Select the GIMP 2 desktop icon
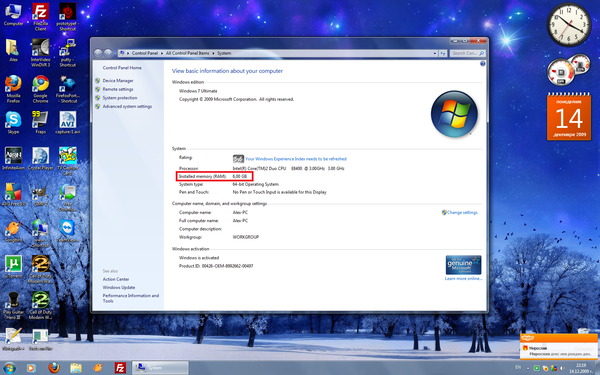 (41, 195)
